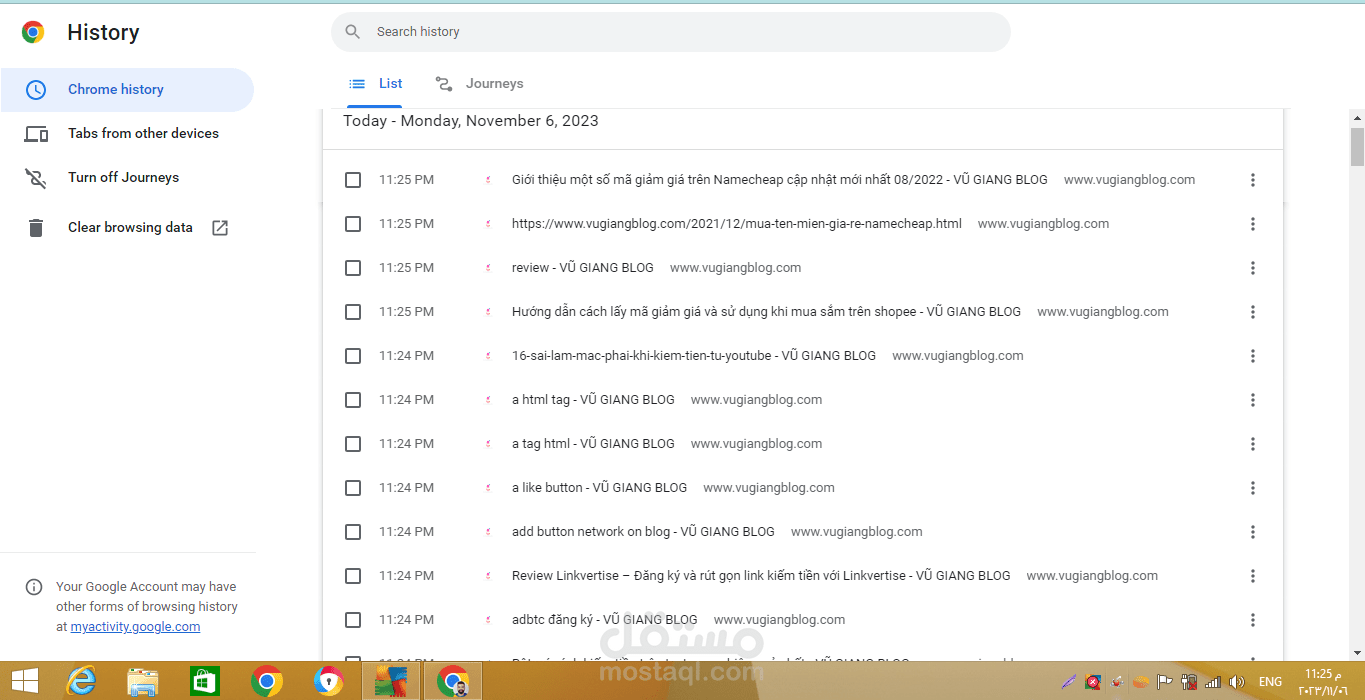Select checkbox for 'a tag html' entry
Viewport: 1365px width, 700px height.
(353, 444)
